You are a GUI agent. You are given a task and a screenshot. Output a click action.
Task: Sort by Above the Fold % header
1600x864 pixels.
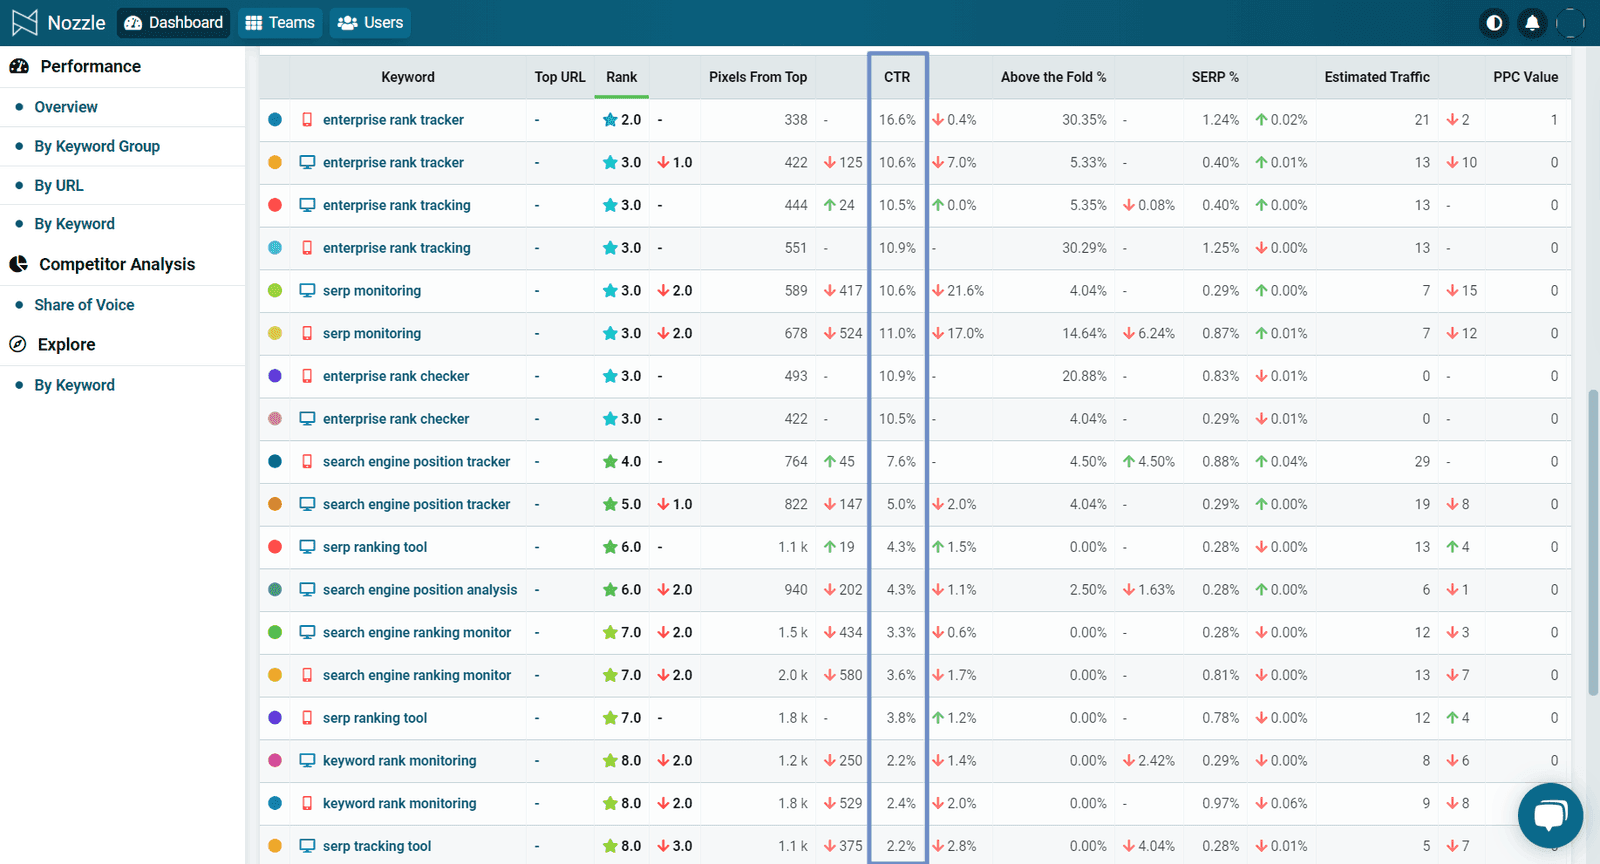(x=1053, y=77)
